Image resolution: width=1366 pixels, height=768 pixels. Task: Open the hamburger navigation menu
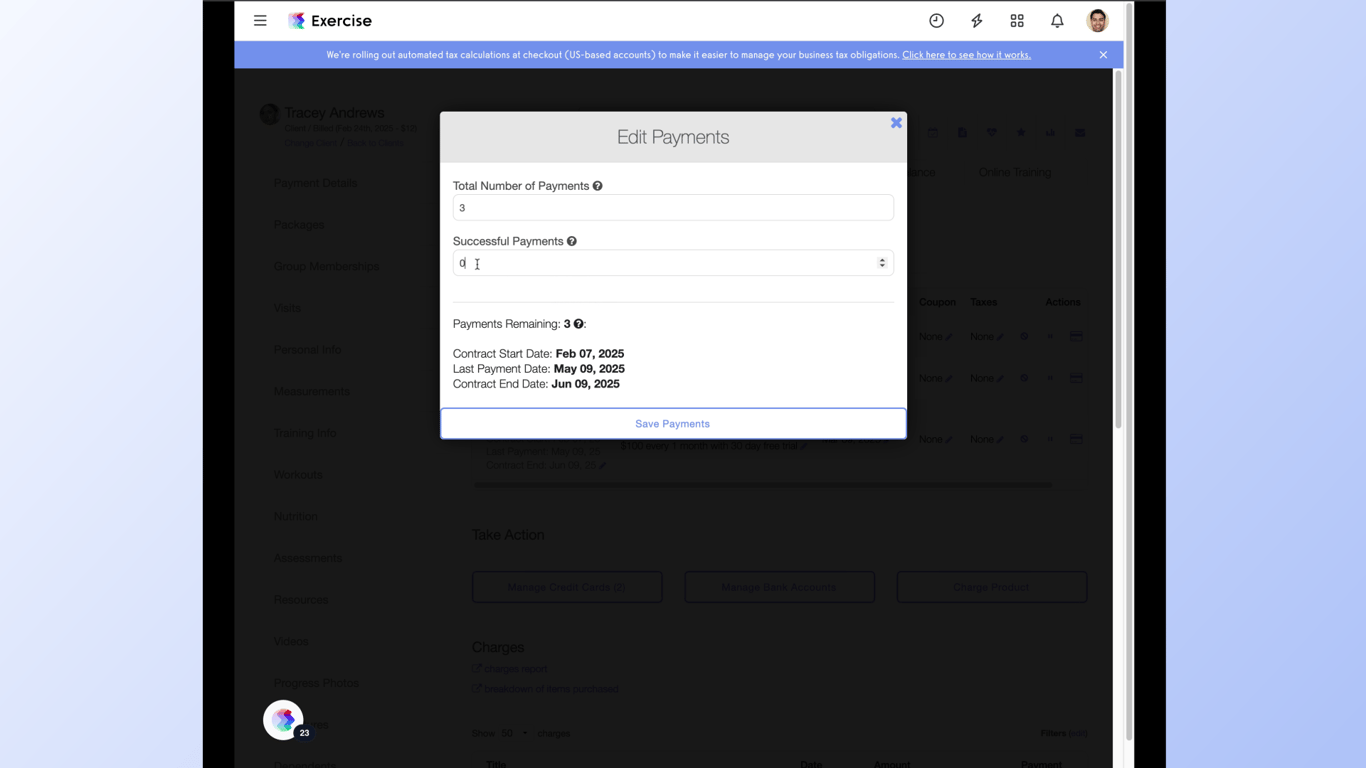(x=260, y=20)
